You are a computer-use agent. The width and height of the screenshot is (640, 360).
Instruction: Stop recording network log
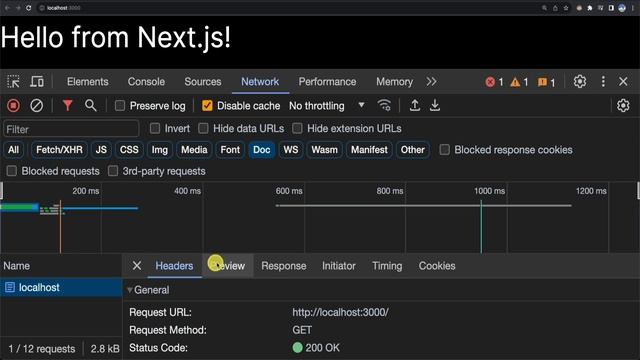tap(13, 106)
